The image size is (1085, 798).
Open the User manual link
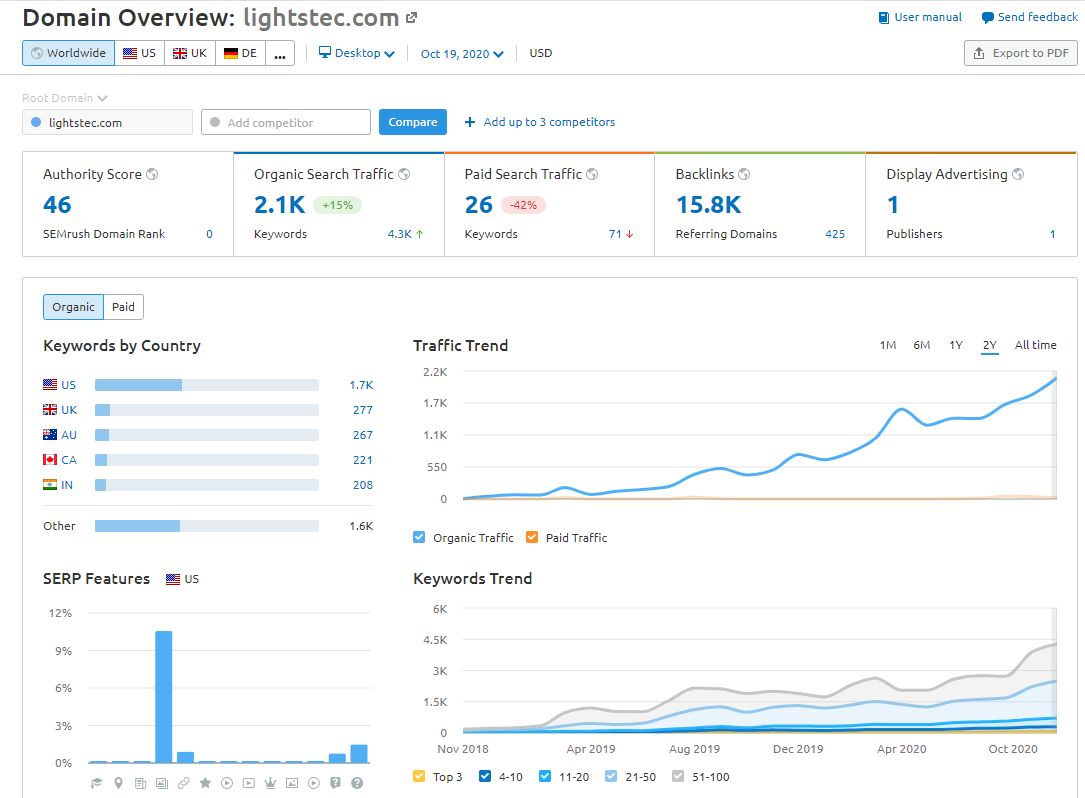point(928,17)
